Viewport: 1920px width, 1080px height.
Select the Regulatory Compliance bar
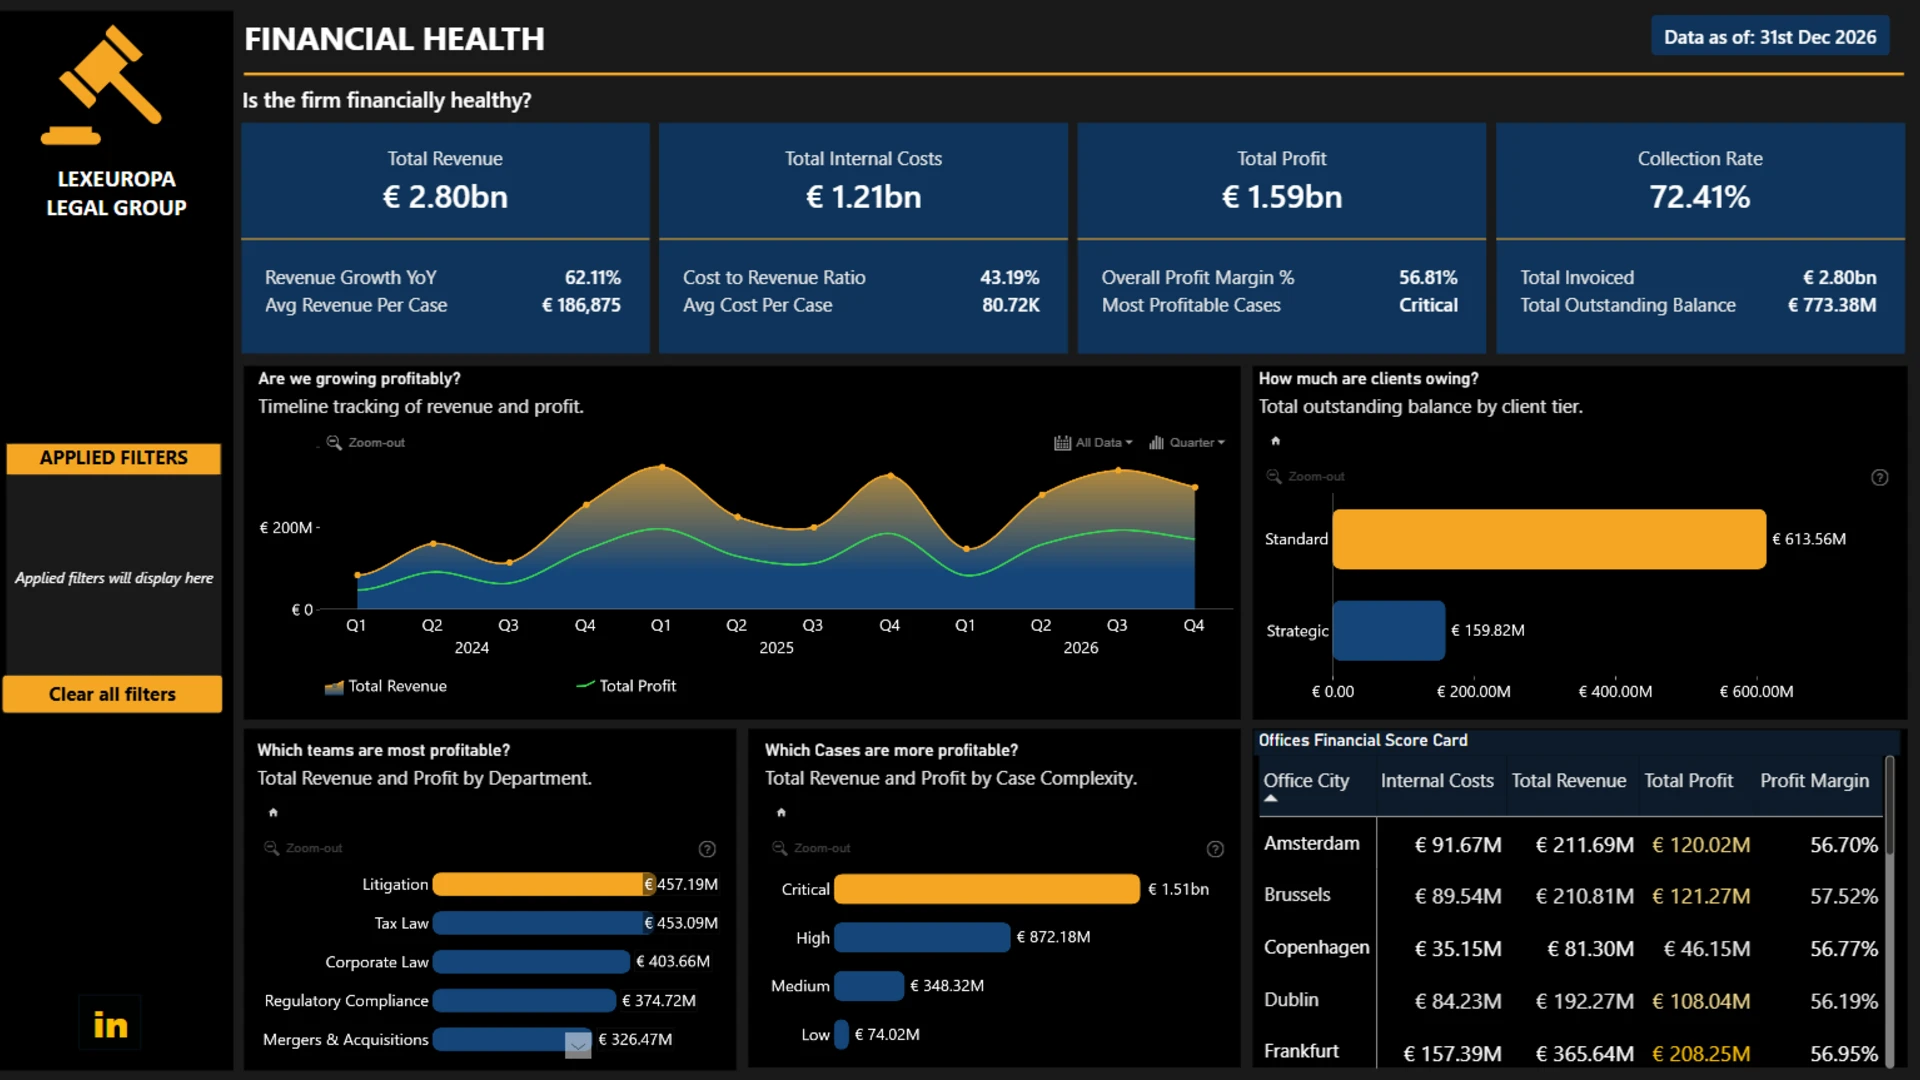(524, 1000)
